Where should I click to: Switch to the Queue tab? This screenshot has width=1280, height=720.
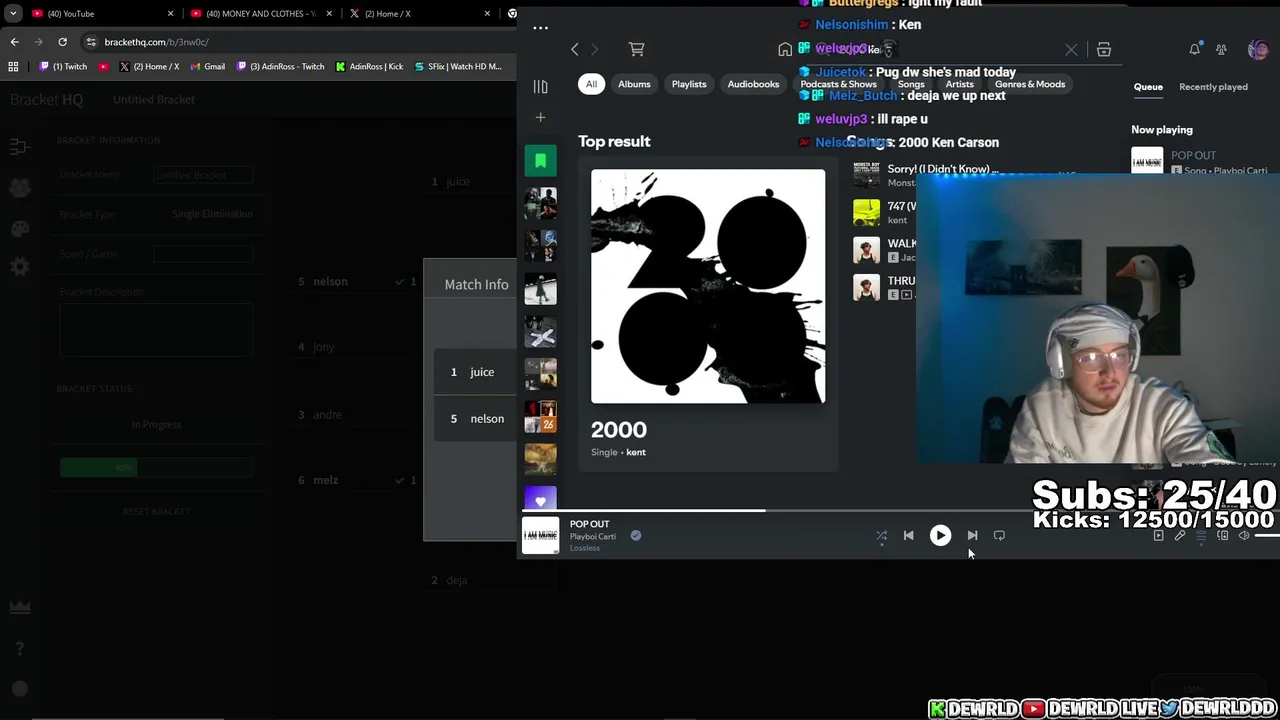click(x=1148, y=87)
